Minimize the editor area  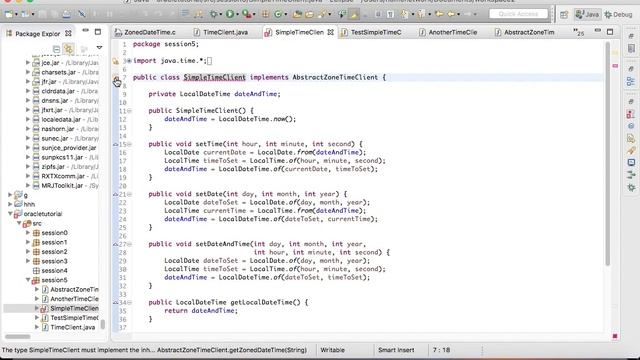(x=598, y=31)
